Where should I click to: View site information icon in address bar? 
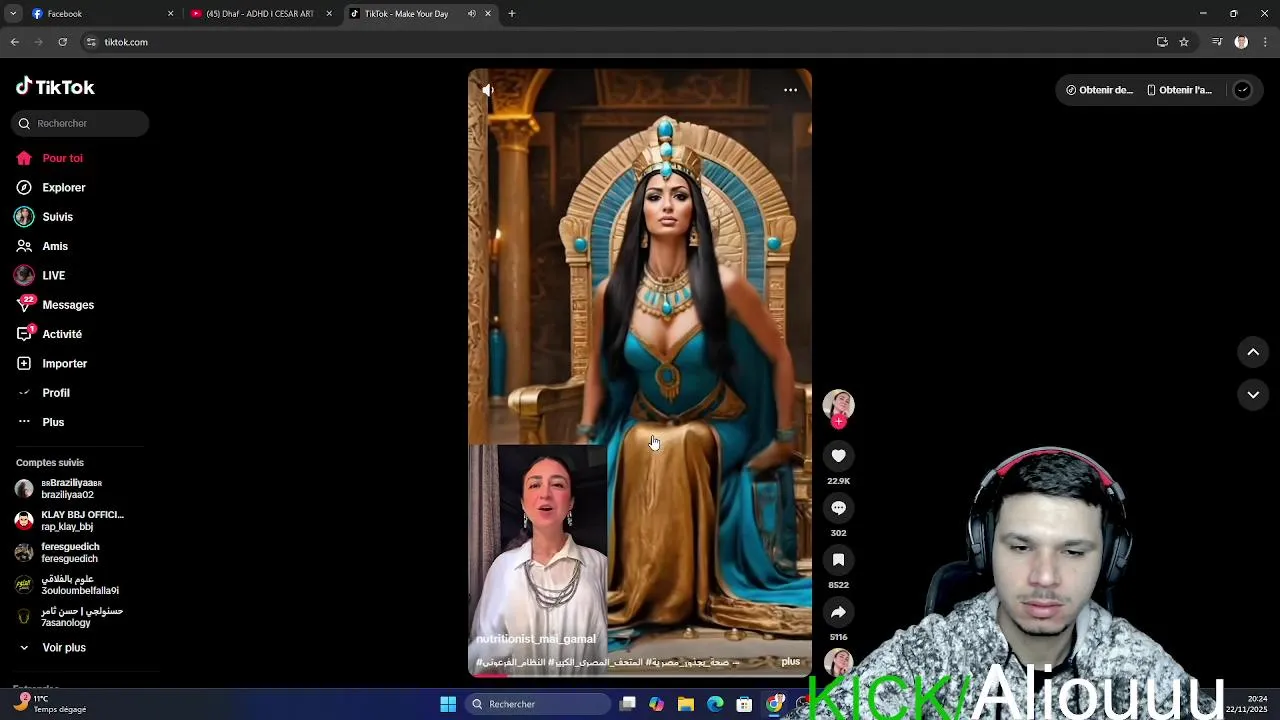click(91, 42)
